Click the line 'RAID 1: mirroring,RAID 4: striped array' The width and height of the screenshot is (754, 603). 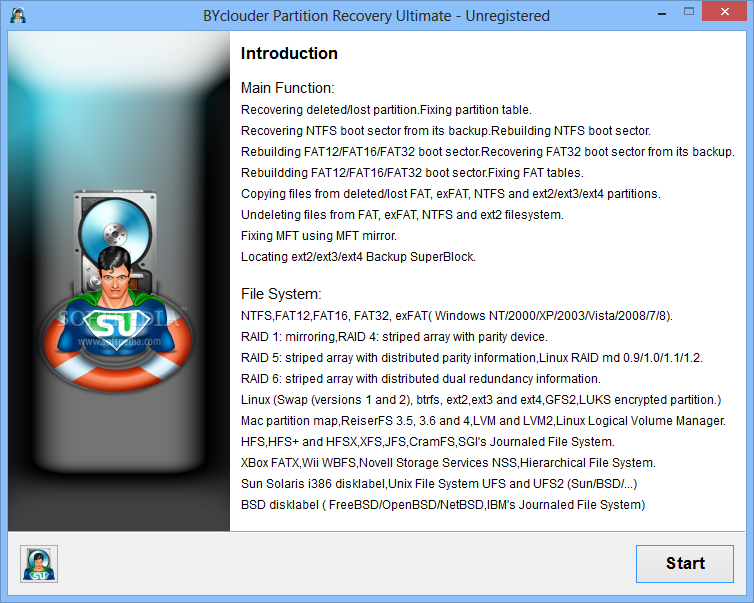point(394,337)
